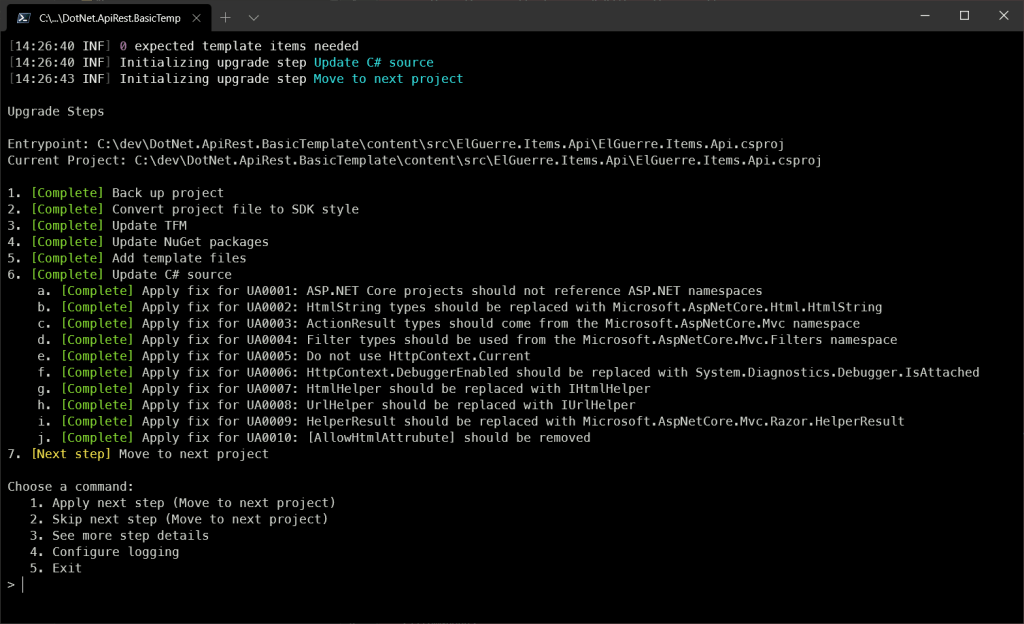Click the cyan "Move to next project" text
The width and height of the screenshot is (1024, 624).
coord(388,79)
